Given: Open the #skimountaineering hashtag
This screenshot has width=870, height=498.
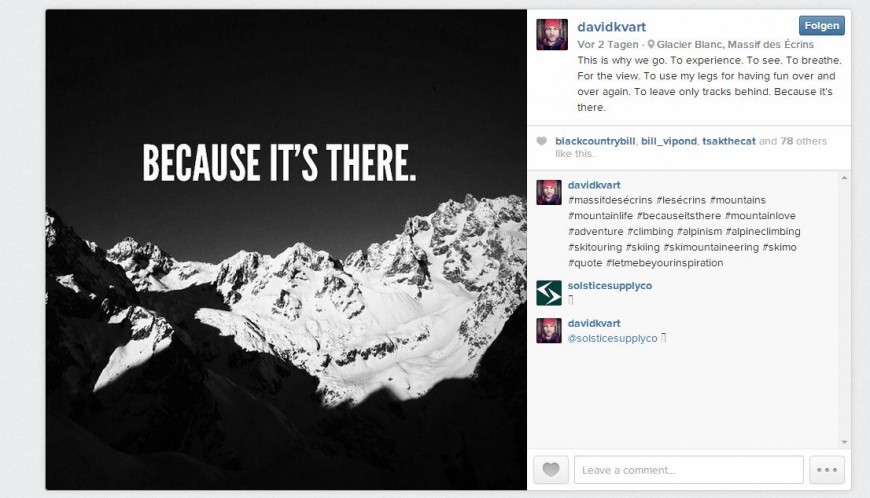Looking at the screenshot, I should tap(711, 247).
